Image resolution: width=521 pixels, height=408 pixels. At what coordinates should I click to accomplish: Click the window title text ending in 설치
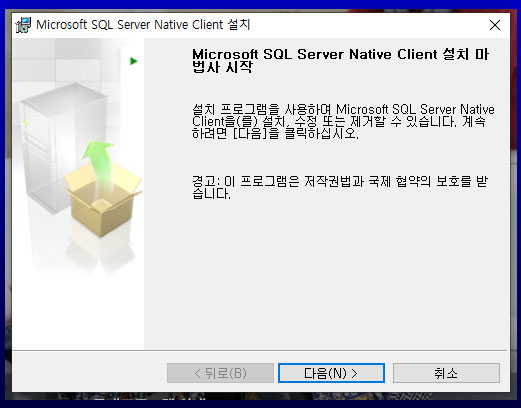click(143, 25)
